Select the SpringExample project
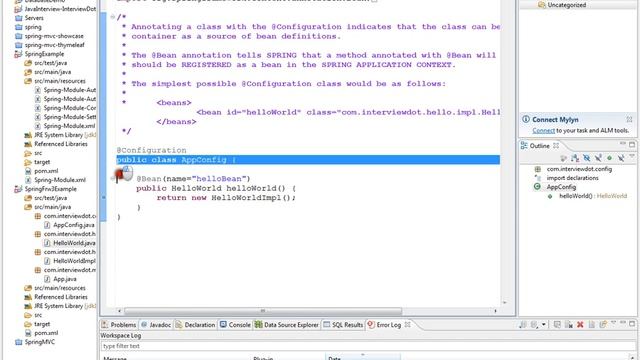Screen dimensions: 640x360 click(44, 54)
